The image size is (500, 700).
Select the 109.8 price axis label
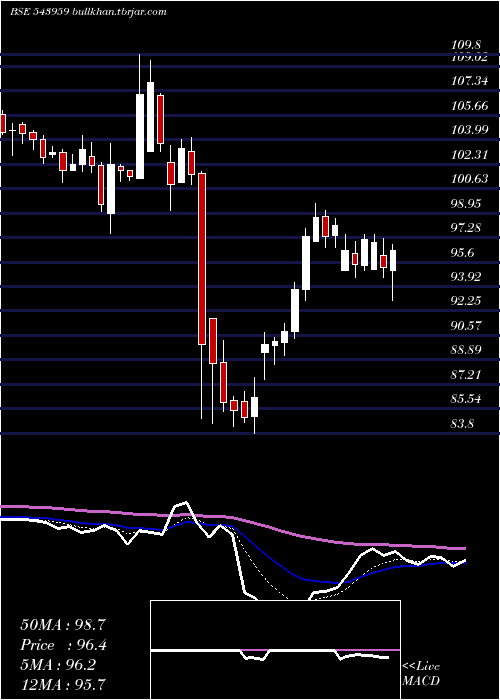pyautogui.click(x=466, y=45)
